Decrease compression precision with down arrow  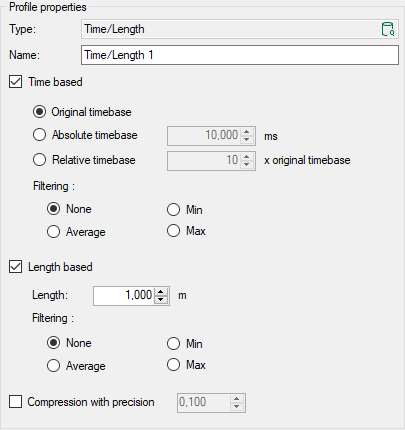(x=237, y=407)
